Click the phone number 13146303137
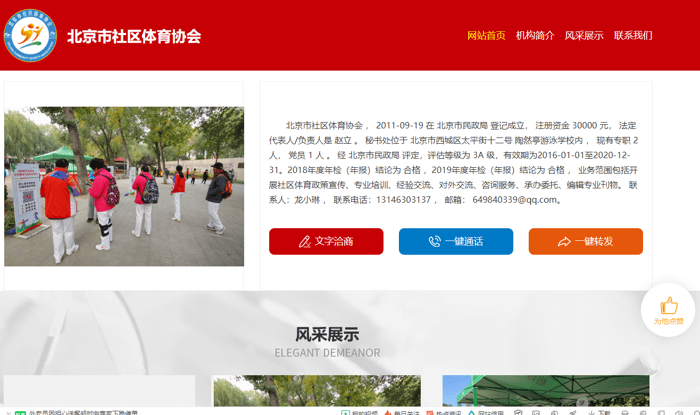 coord(404,199)
